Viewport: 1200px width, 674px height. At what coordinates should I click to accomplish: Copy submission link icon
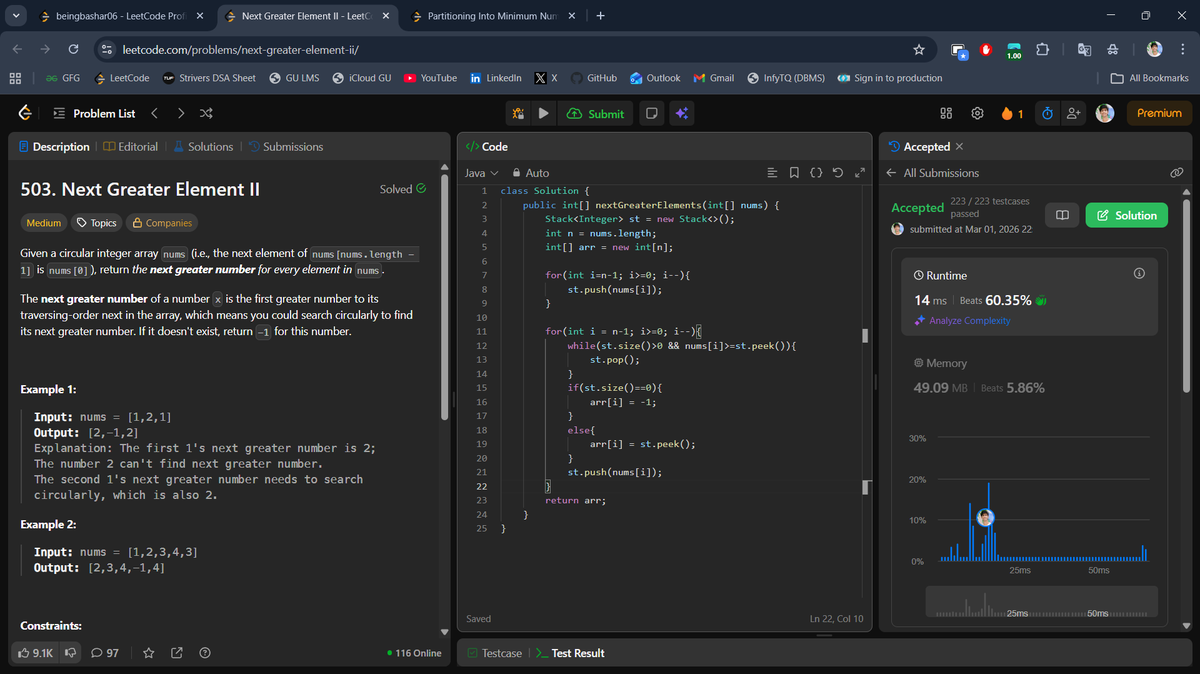[x=1176, y=173]
